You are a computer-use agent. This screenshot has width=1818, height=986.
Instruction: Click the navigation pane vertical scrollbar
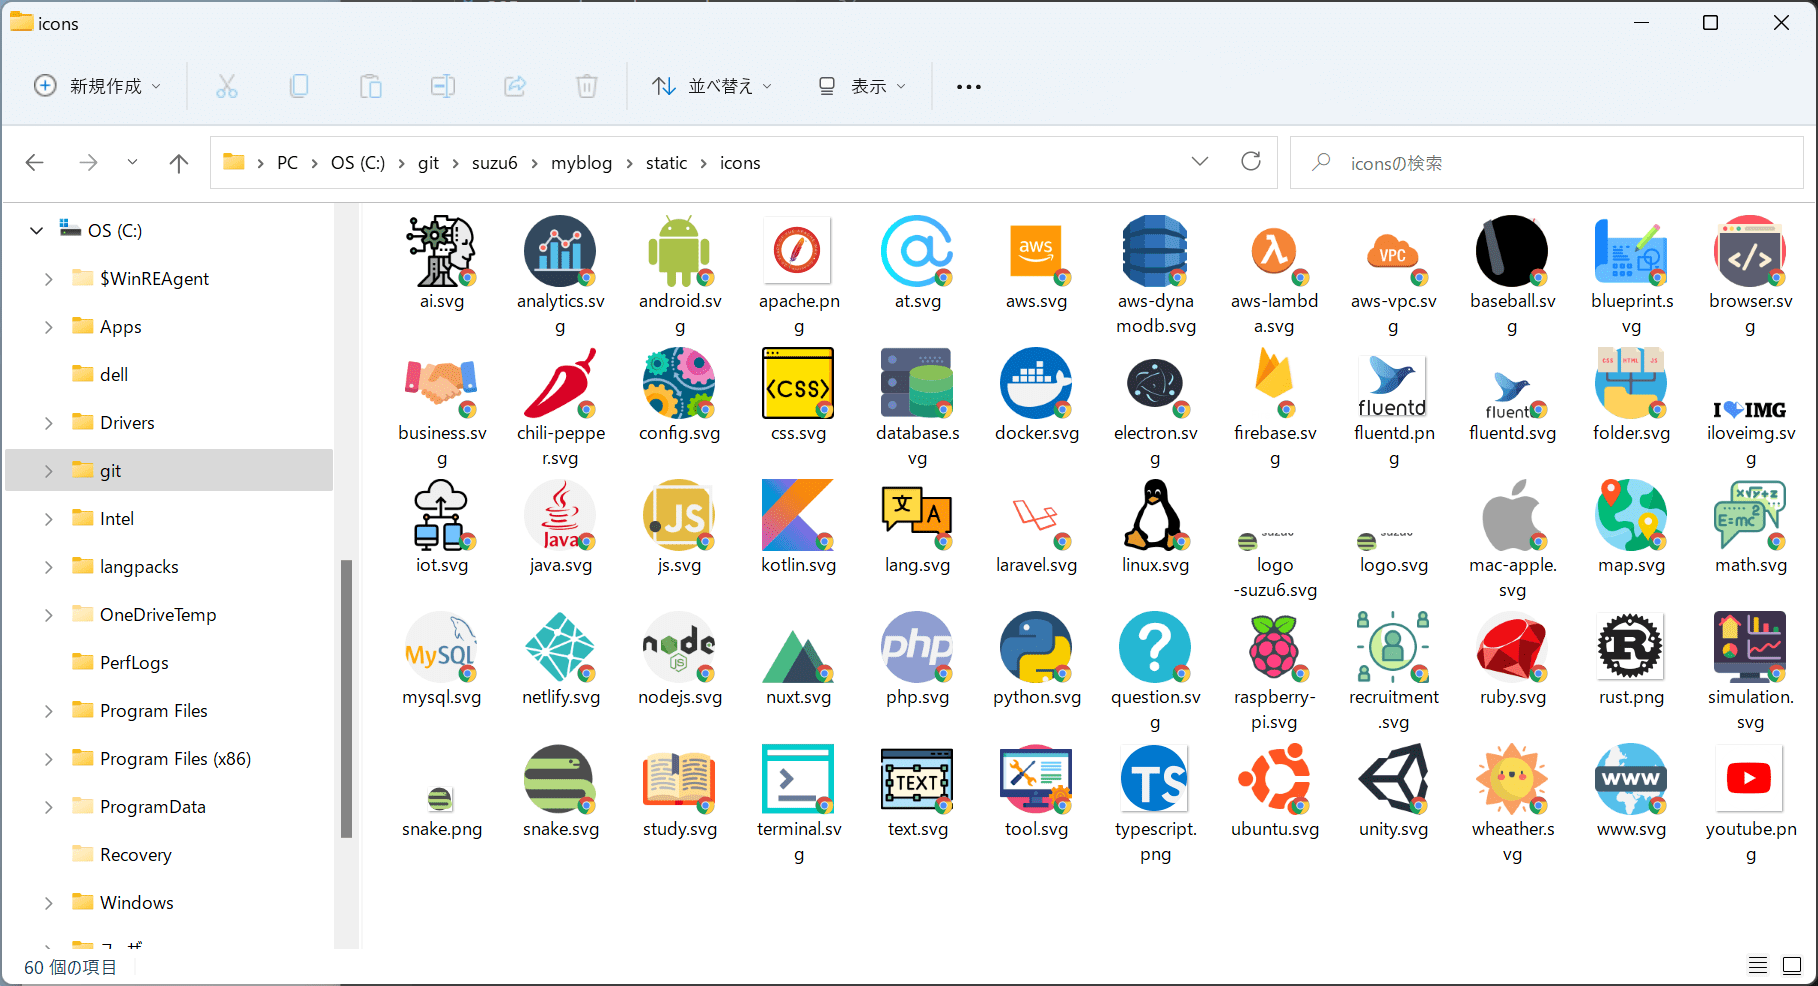point(346,698)
